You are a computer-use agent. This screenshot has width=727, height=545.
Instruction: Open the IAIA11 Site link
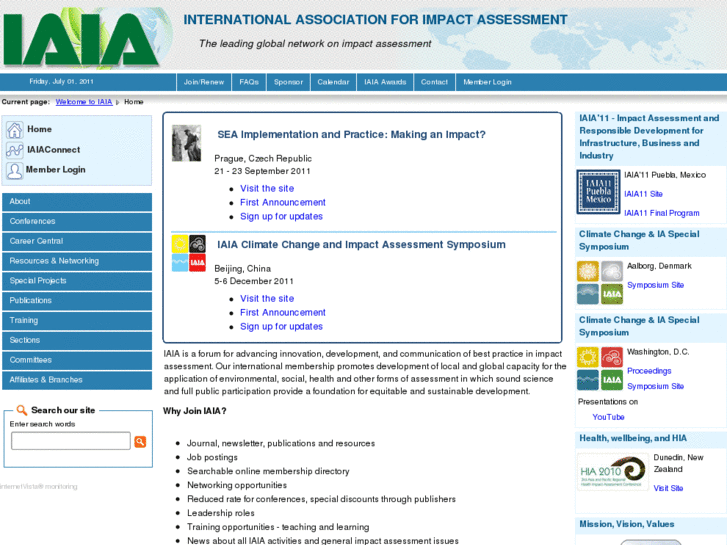tap(643, 194)
